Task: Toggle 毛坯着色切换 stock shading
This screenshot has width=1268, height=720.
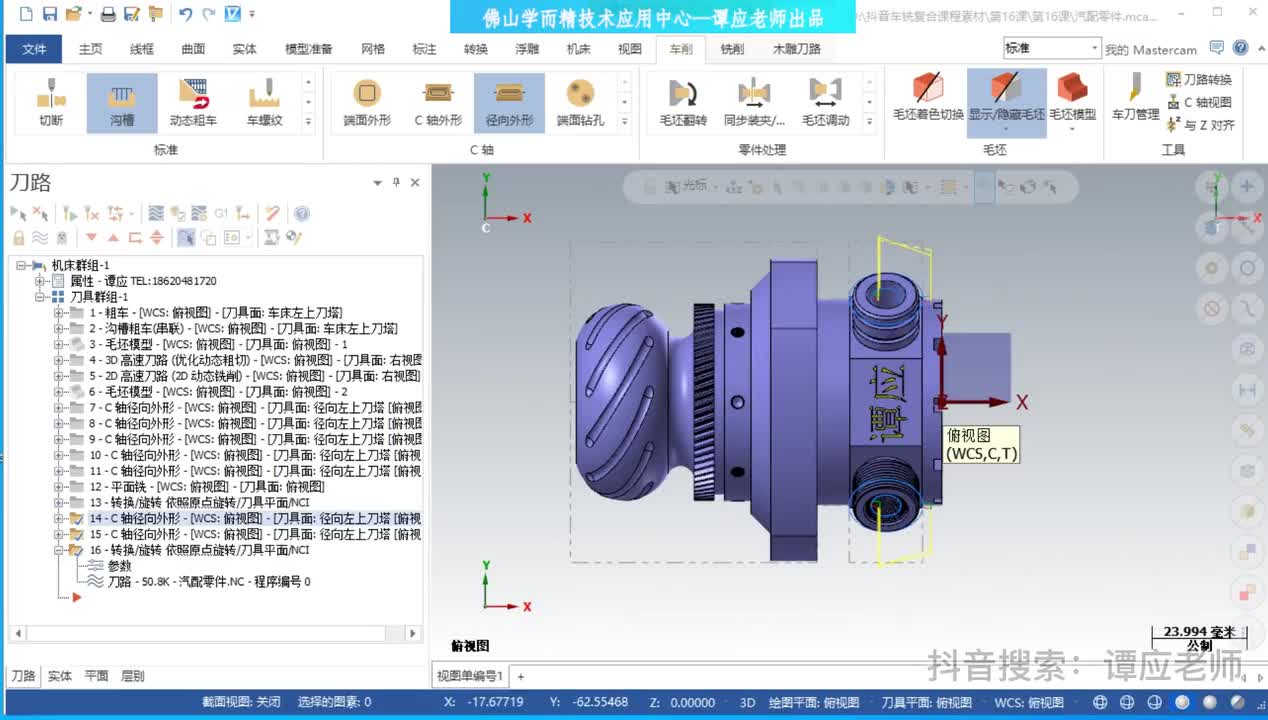Action: [928, 97]
